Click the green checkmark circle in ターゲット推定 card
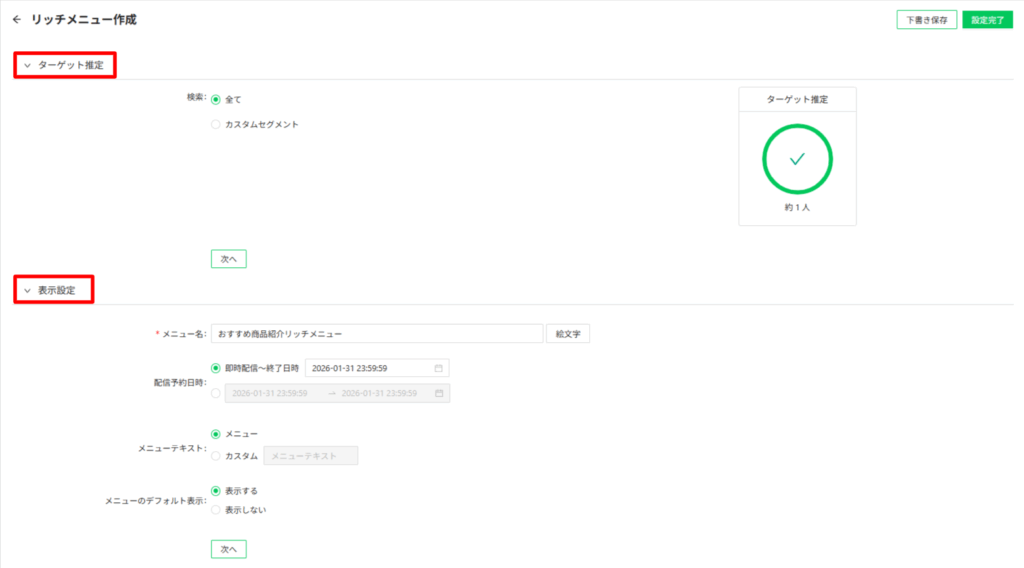 point(797,159)
